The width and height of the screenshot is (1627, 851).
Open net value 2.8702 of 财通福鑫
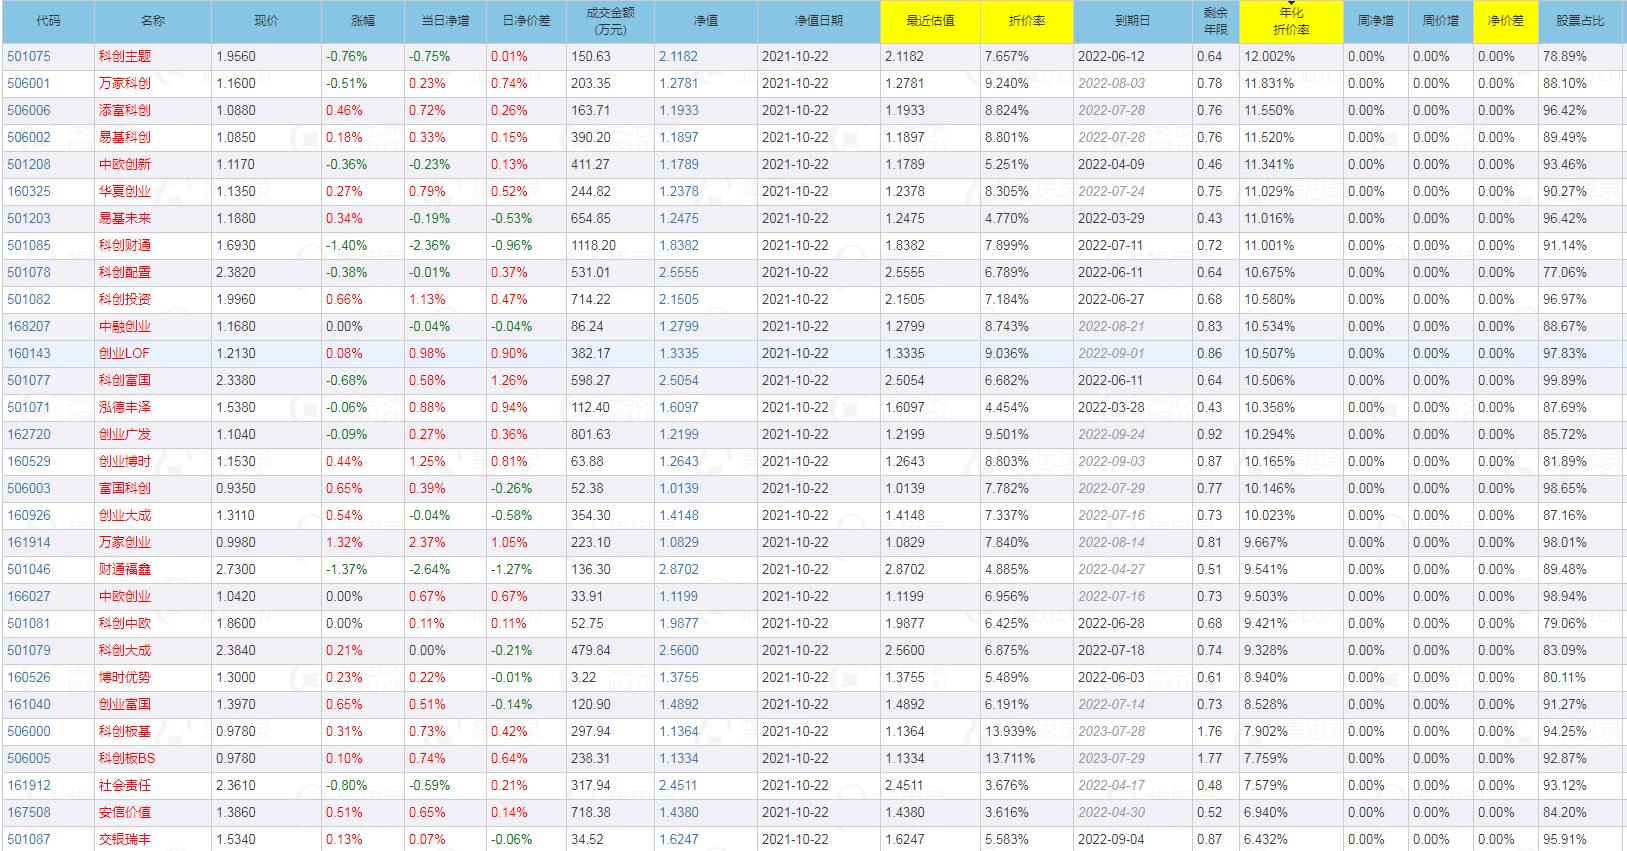coord(678,570)
